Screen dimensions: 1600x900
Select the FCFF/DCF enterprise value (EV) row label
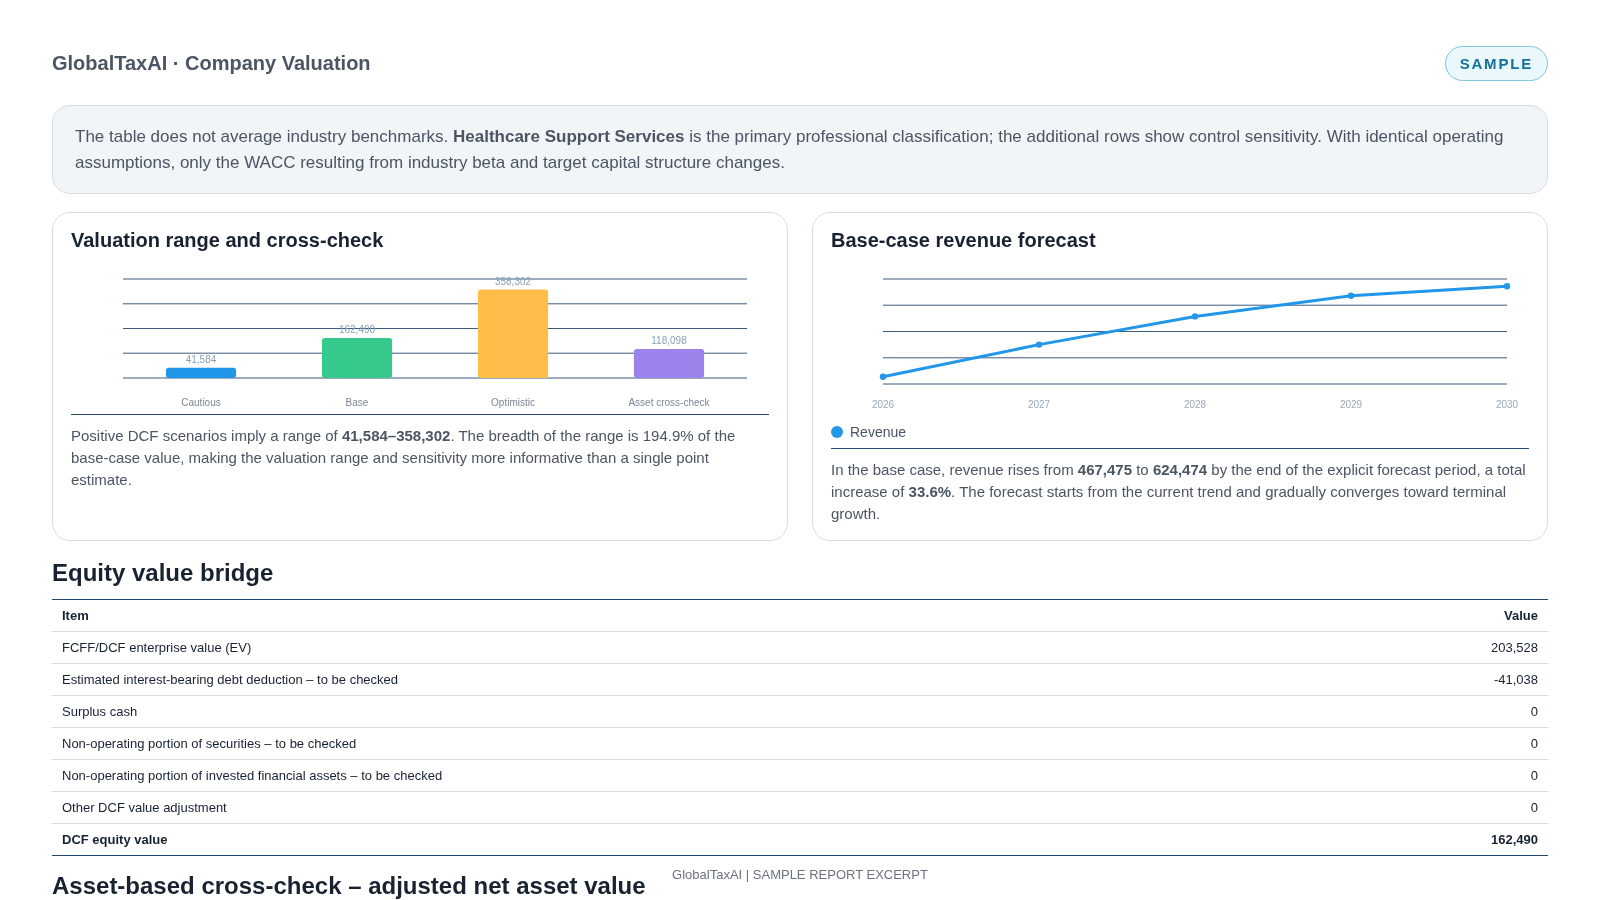click(x=156, y=648)
